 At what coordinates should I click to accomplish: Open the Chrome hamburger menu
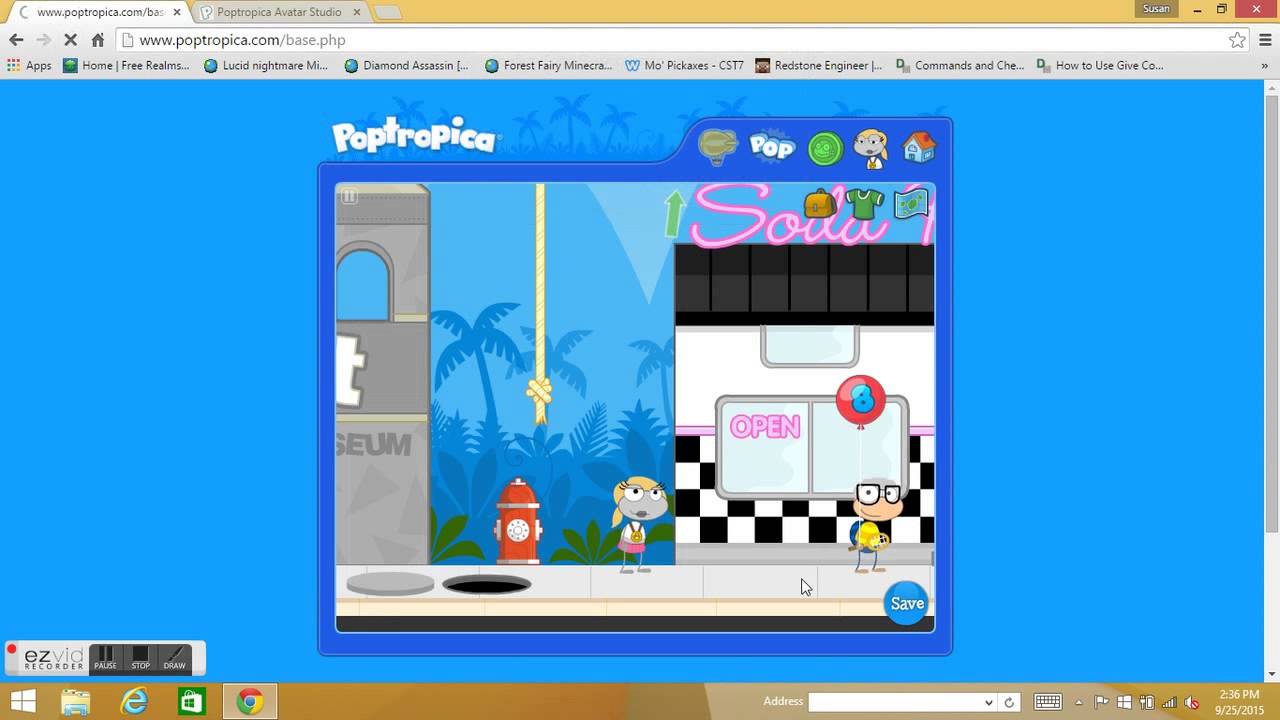(1264, 40)
